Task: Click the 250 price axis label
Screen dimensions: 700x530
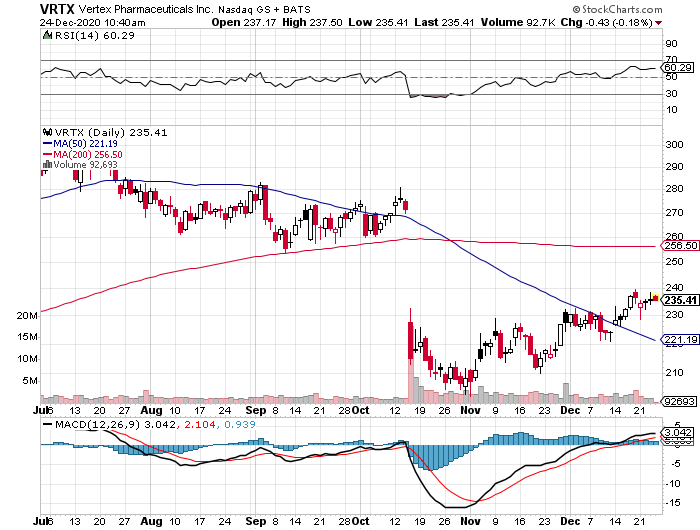Action: (x=674, y=261)
